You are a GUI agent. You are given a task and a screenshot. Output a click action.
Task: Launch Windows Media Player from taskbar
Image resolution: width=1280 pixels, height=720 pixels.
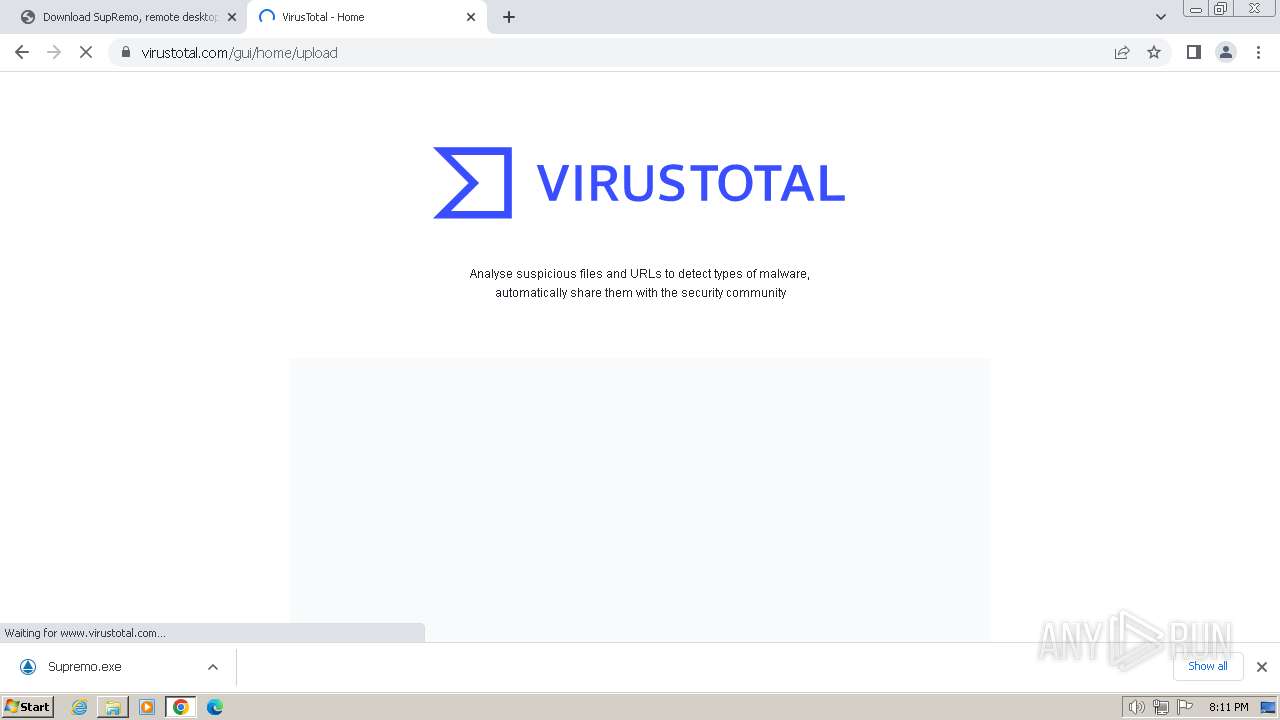coord(147,707)
